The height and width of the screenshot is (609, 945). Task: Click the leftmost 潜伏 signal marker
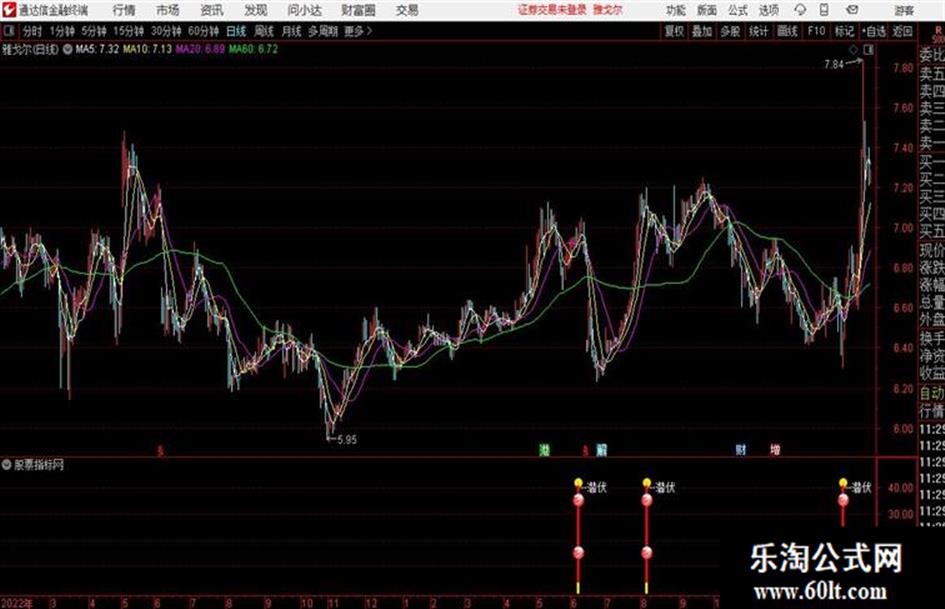pos(597,487)
